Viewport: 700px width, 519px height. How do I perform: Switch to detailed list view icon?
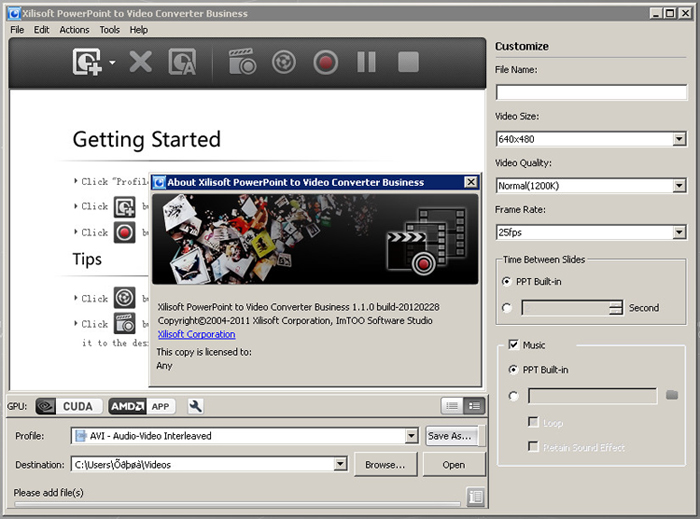[x=474, y=406]
